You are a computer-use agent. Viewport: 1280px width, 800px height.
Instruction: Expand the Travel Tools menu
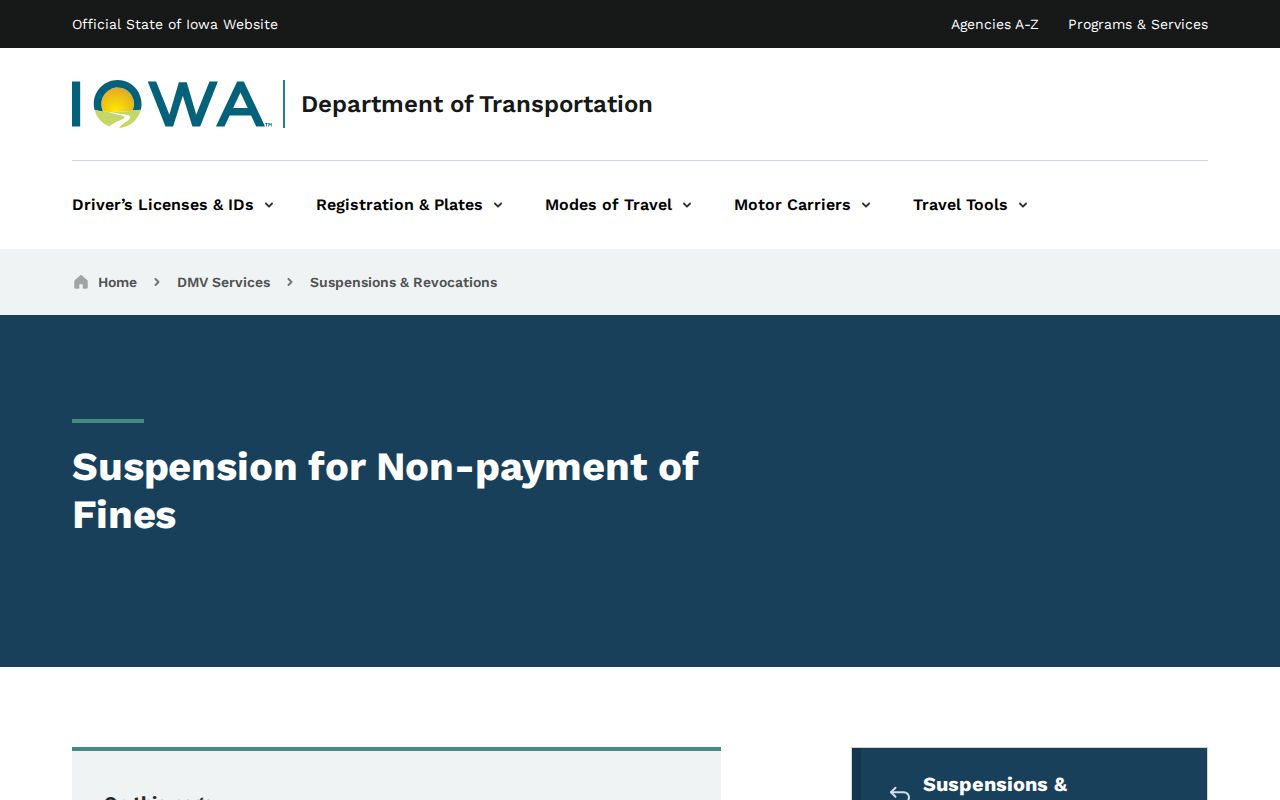coord(970,205)
